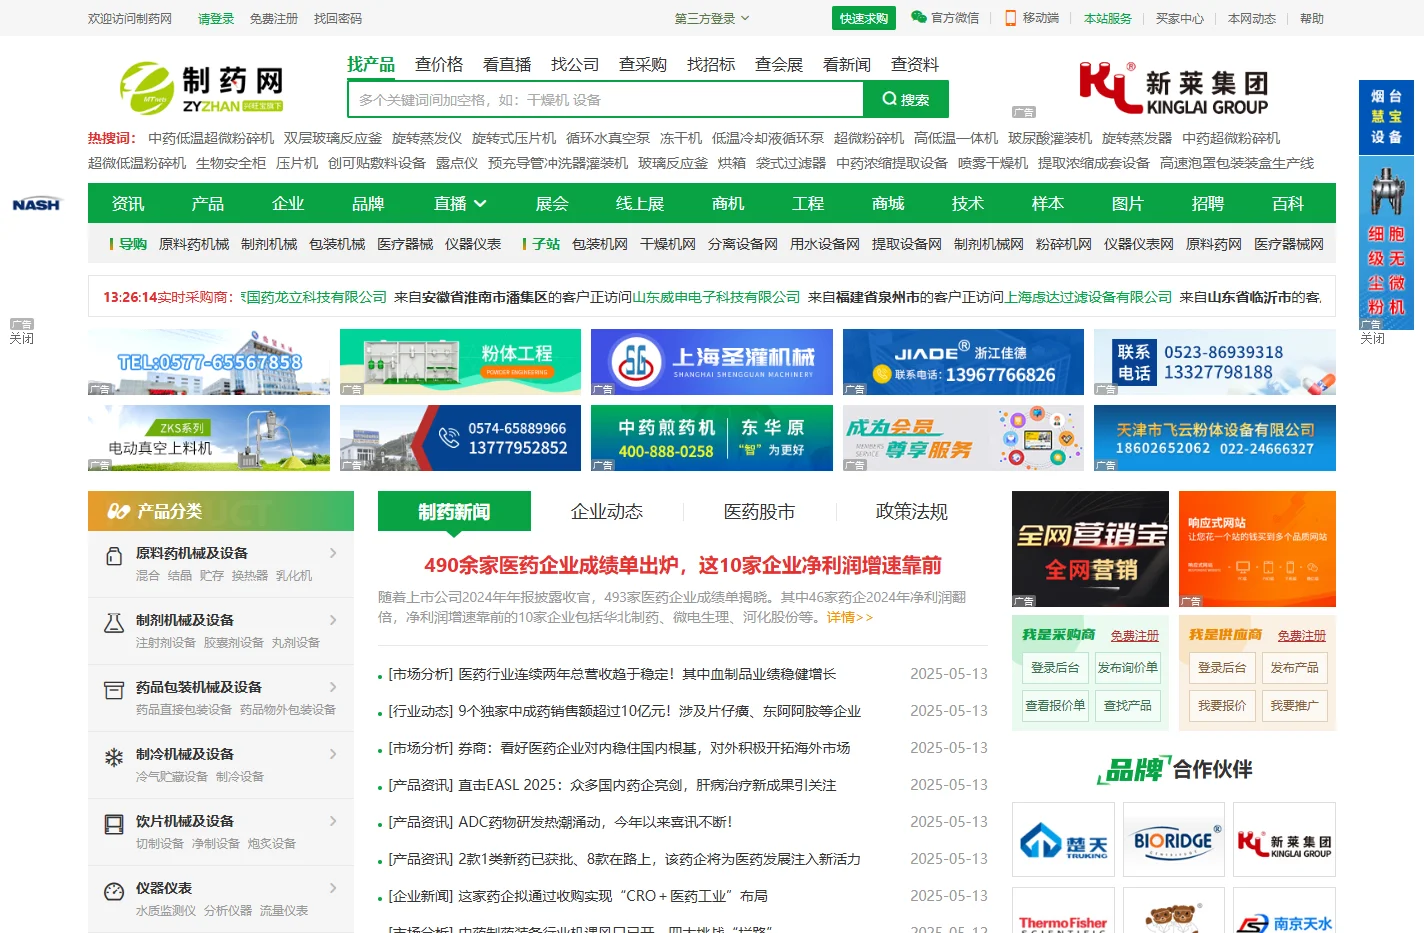This screenshot has height=933, width=1424.
Task: Switch to the 政策法规 news tab
Action: [912, 511]
